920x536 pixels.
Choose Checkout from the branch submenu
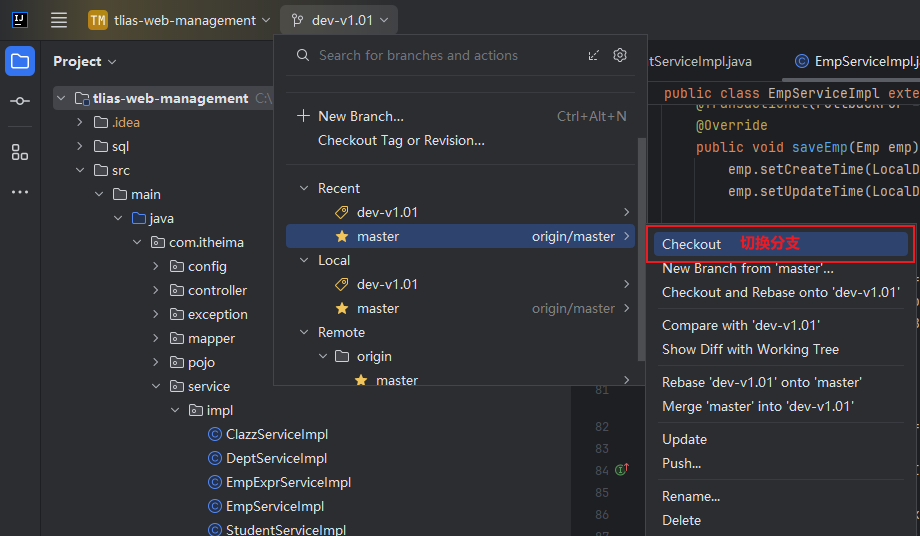780,244
